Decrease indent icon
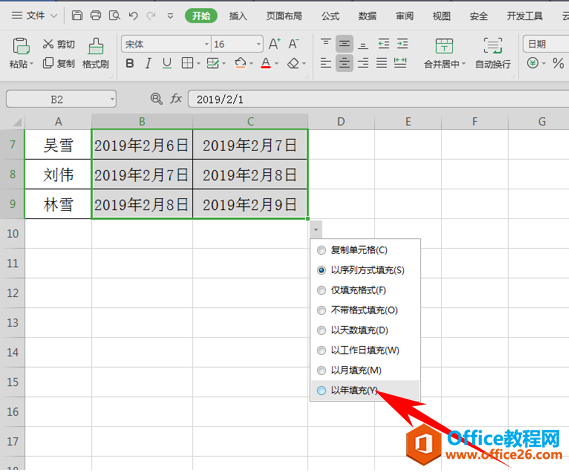Viewport: 569px width, 472px height. click(384, 44)
